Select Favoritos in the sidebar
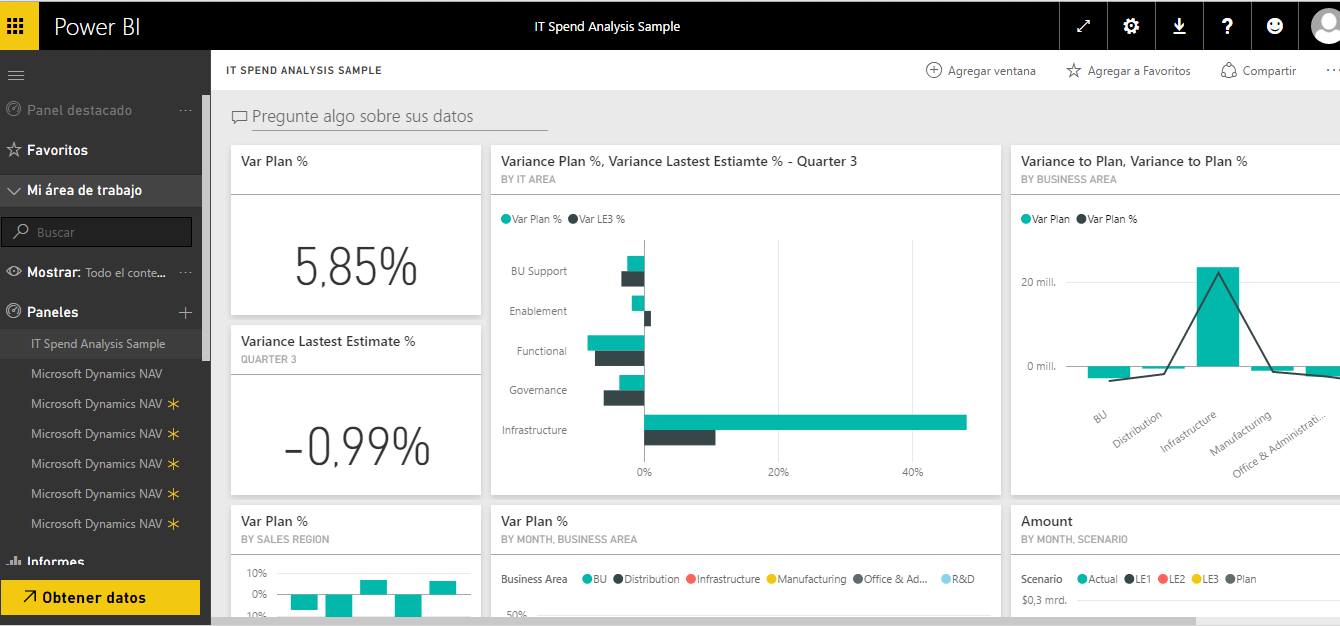The height and width of the screenshot is (626, 1340). pyautogui.click(x=57, y=151)
